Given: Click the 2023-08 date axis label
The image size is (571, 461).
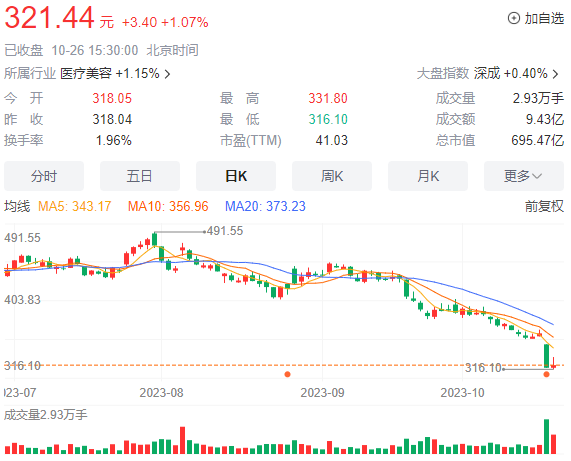Looking at the screenshot, I should 161,393.
